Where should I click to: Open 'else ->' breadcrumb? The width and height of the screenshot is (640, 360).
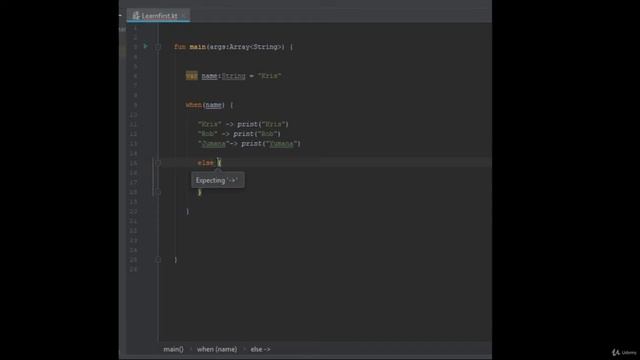pyautogui.click(x=260, y=349)
